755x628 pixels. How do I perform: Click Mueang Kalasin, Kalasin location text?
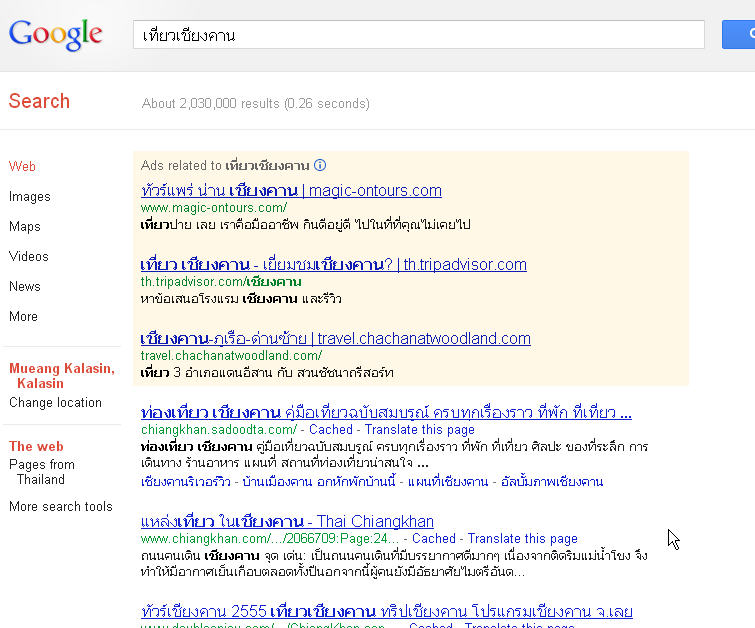(62, 376)
